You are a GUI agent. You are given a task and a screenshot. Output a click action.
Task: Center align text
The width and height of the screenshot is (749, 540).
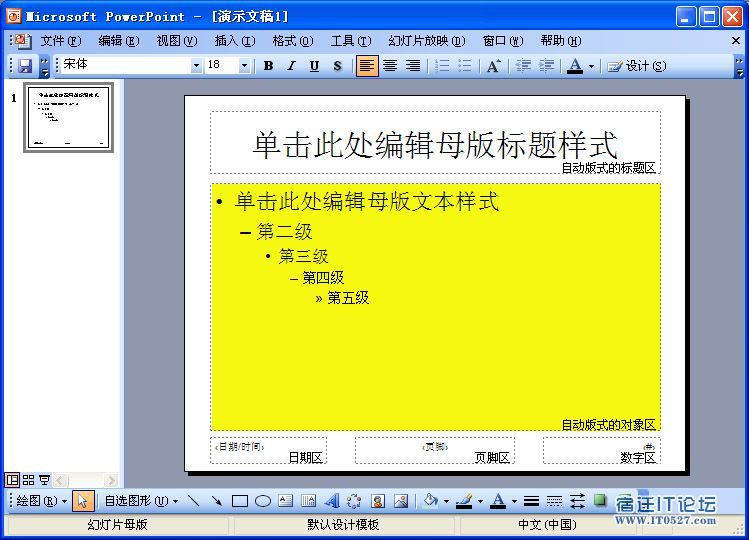(x=390, y=65)
